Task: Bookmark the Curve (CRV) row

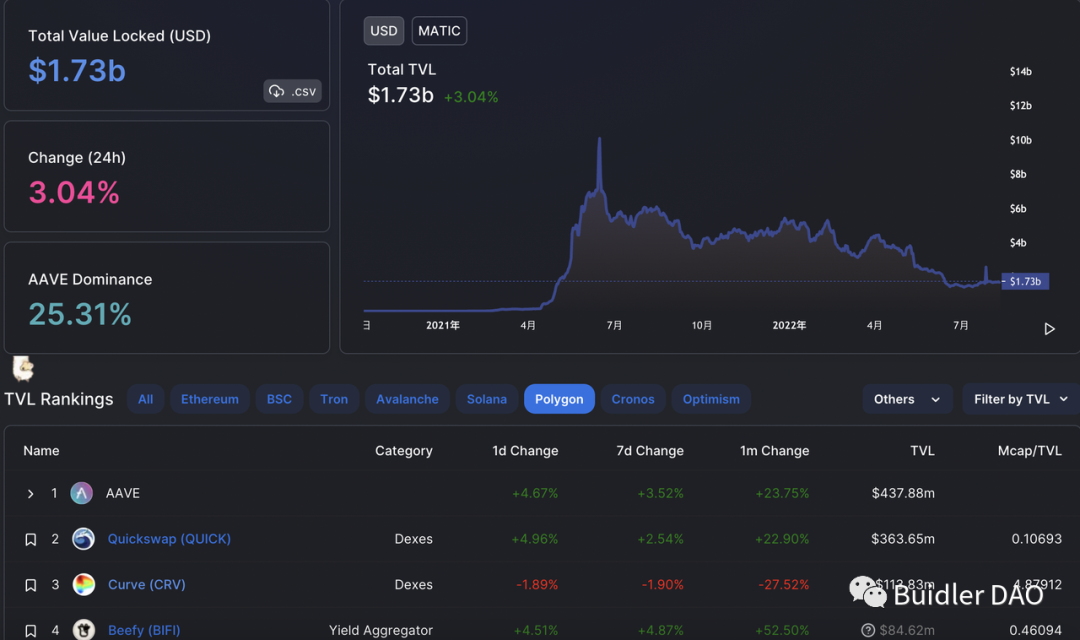Action: (30, 585)
